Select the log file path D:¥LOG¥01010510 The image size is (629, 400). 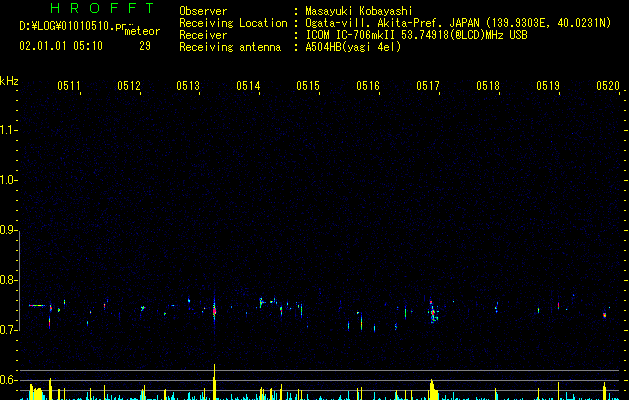pyautogui.click(x=67, y=26)
